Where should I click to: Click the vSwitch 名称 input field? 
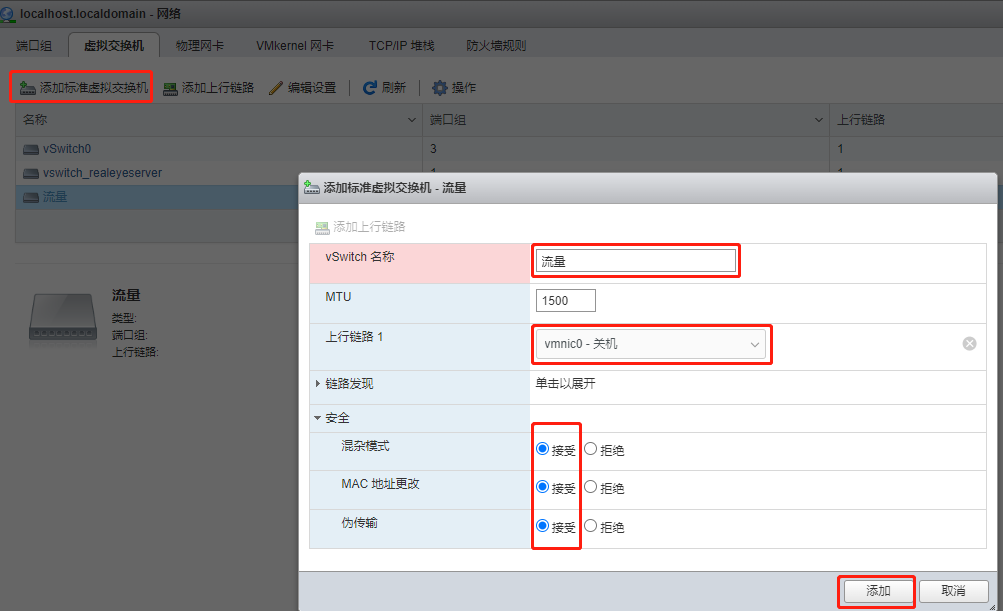tap(636, 261)
